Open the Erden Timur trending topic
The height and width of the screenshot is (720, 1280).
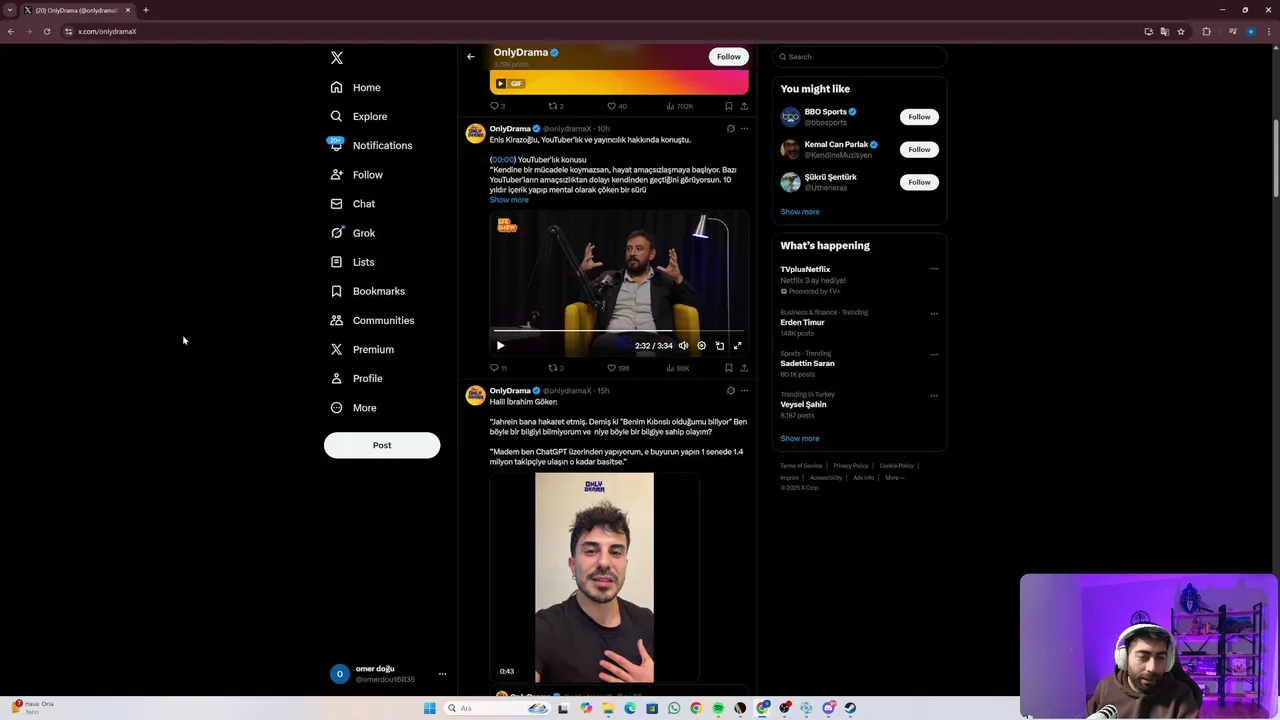[x=802, y=323]
